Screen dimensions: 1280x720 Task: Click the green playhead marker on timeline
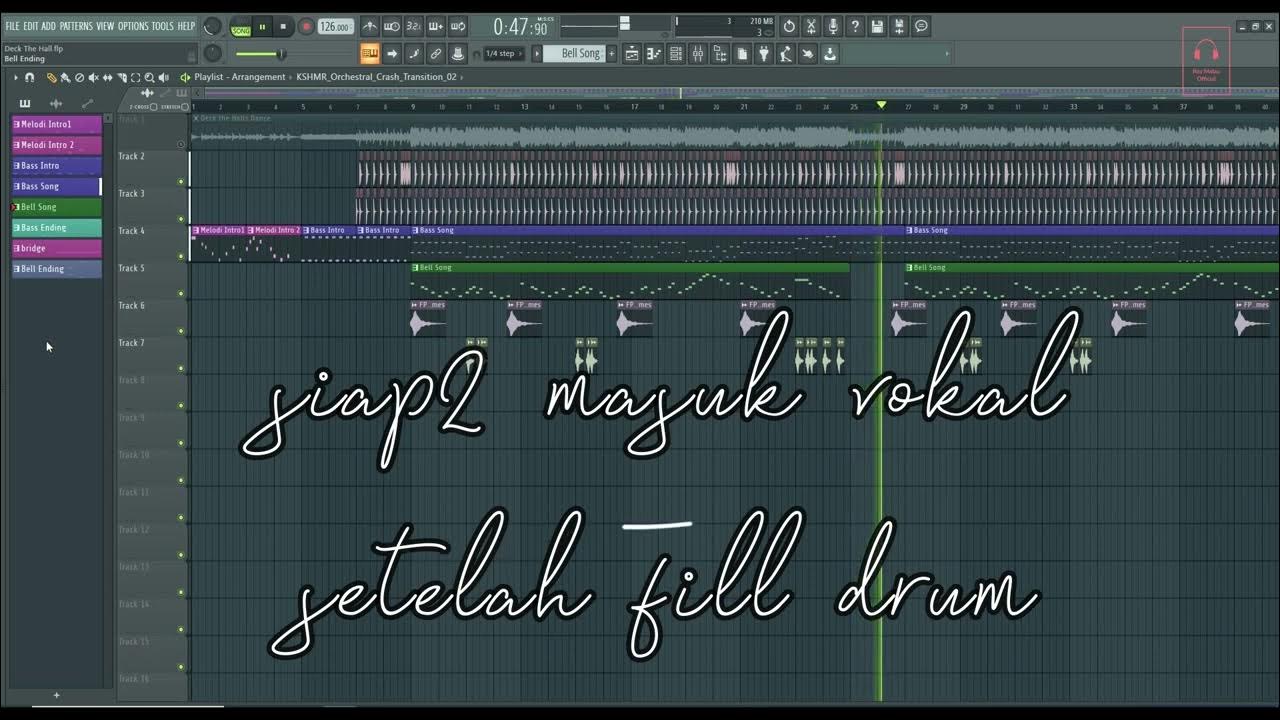[x=881, y=105]
